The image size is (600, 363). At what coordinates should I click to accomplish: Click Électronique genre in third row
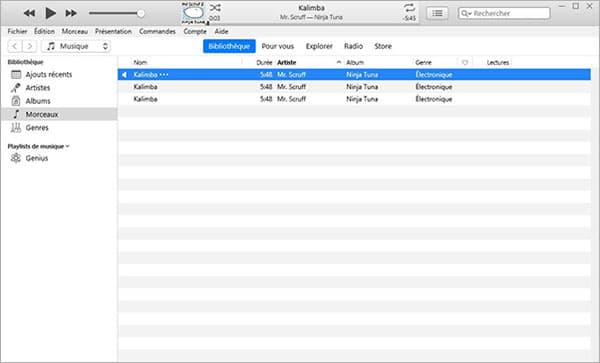coord(434,99)
